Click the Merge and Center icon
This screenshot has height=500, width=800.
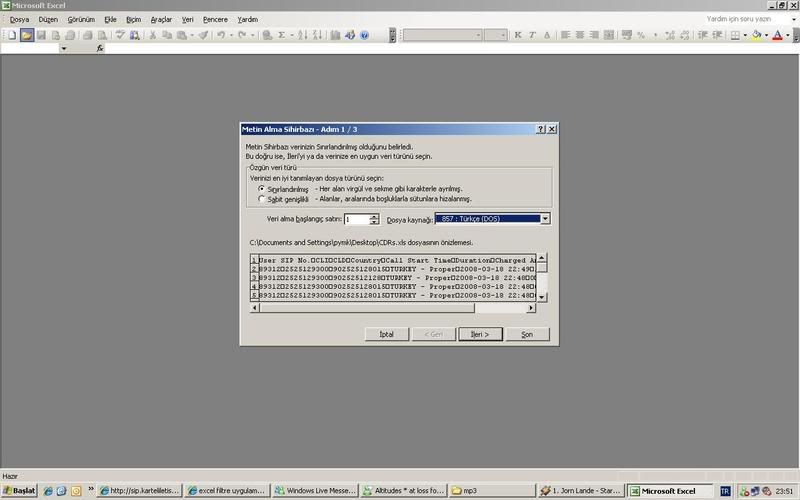point(609,35)
